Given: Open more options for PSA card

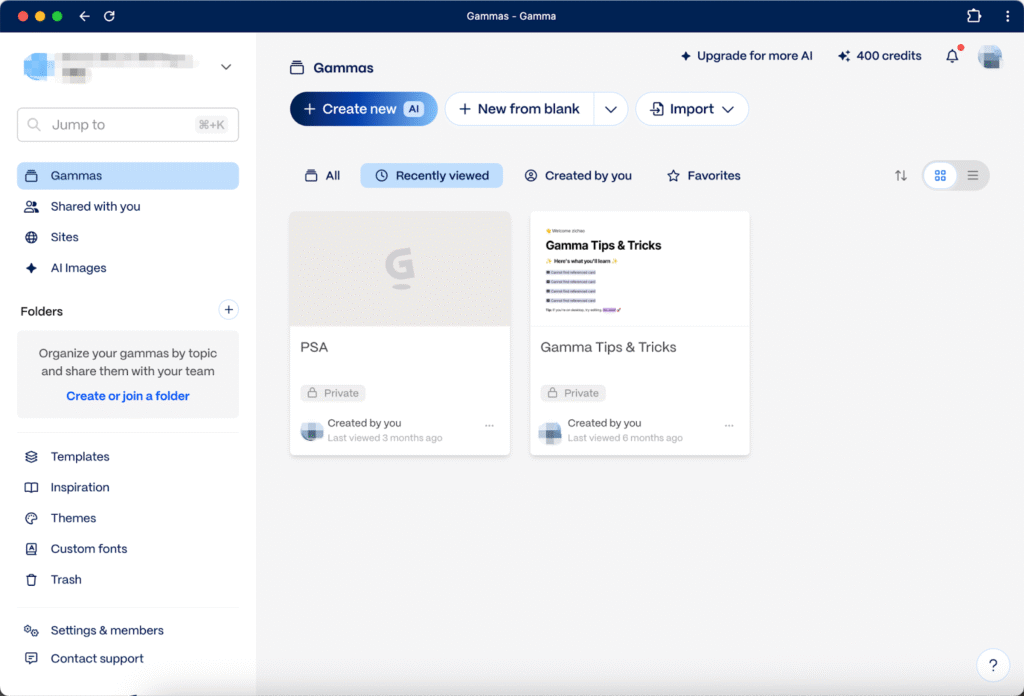Looking at the screenshot, I should coord(489,426).
